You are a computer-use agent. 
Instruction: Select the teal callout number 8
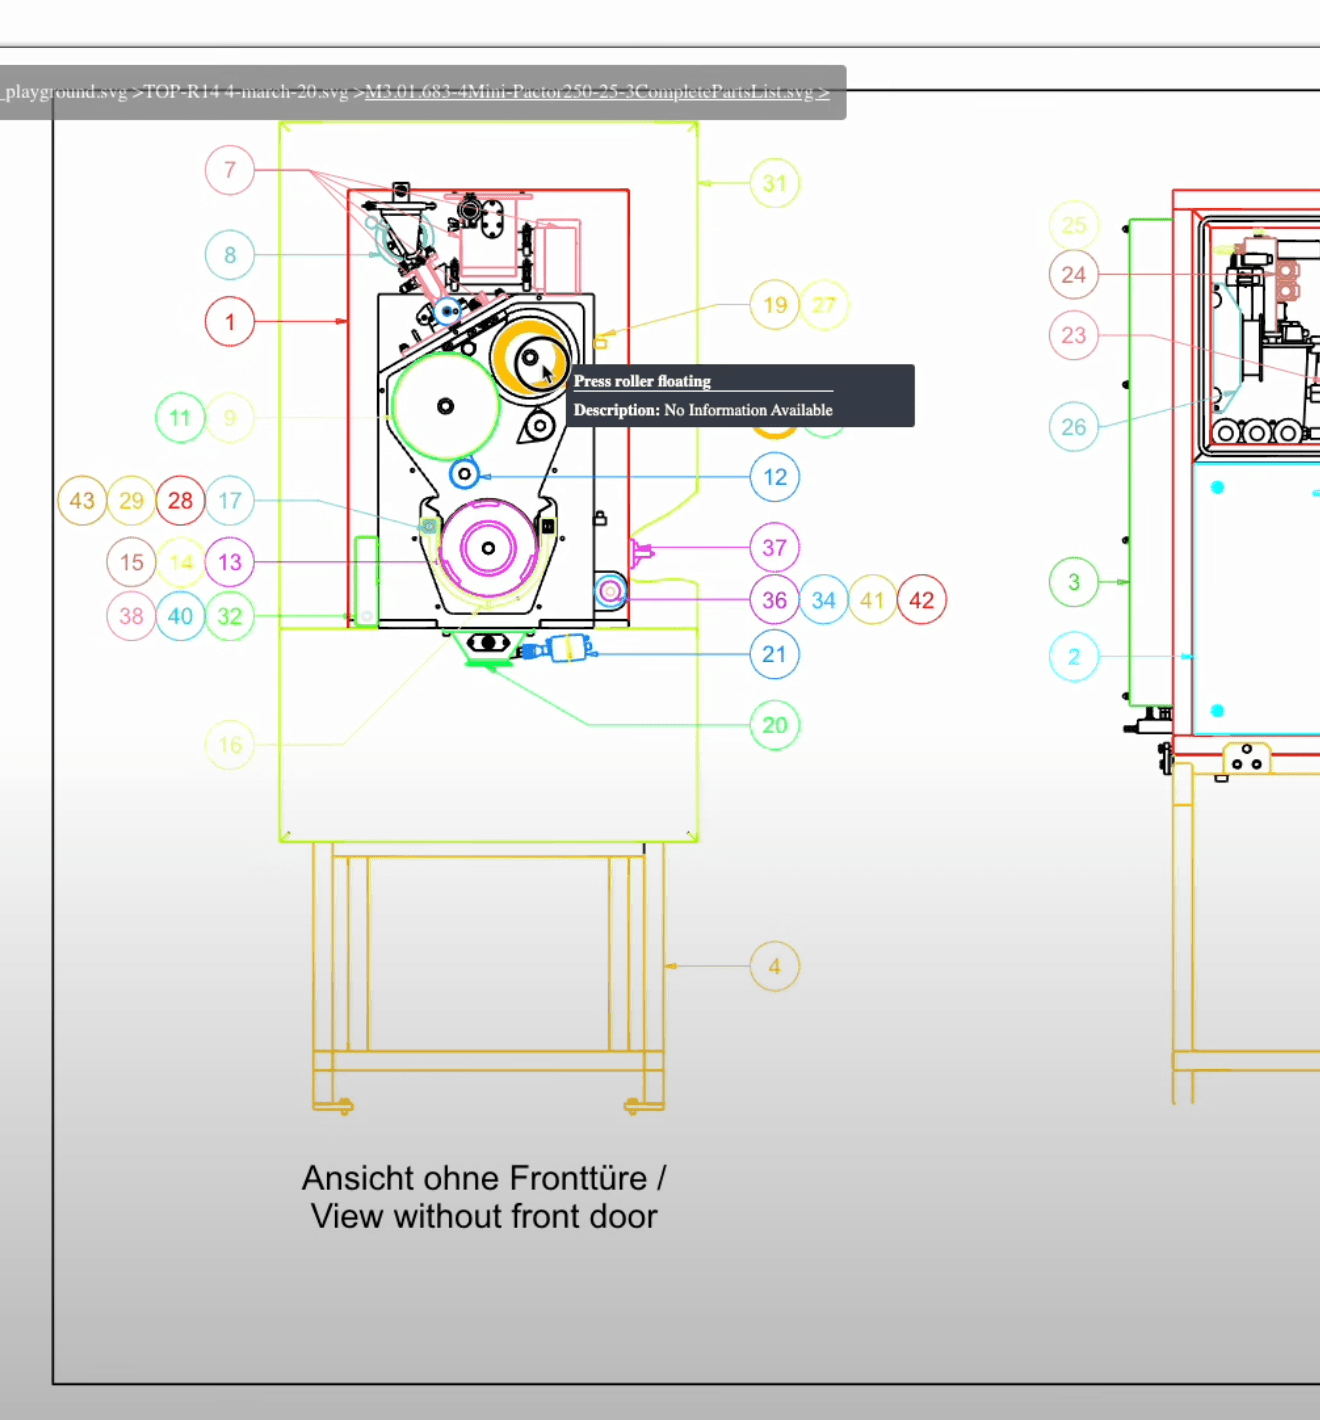(230, 255)
